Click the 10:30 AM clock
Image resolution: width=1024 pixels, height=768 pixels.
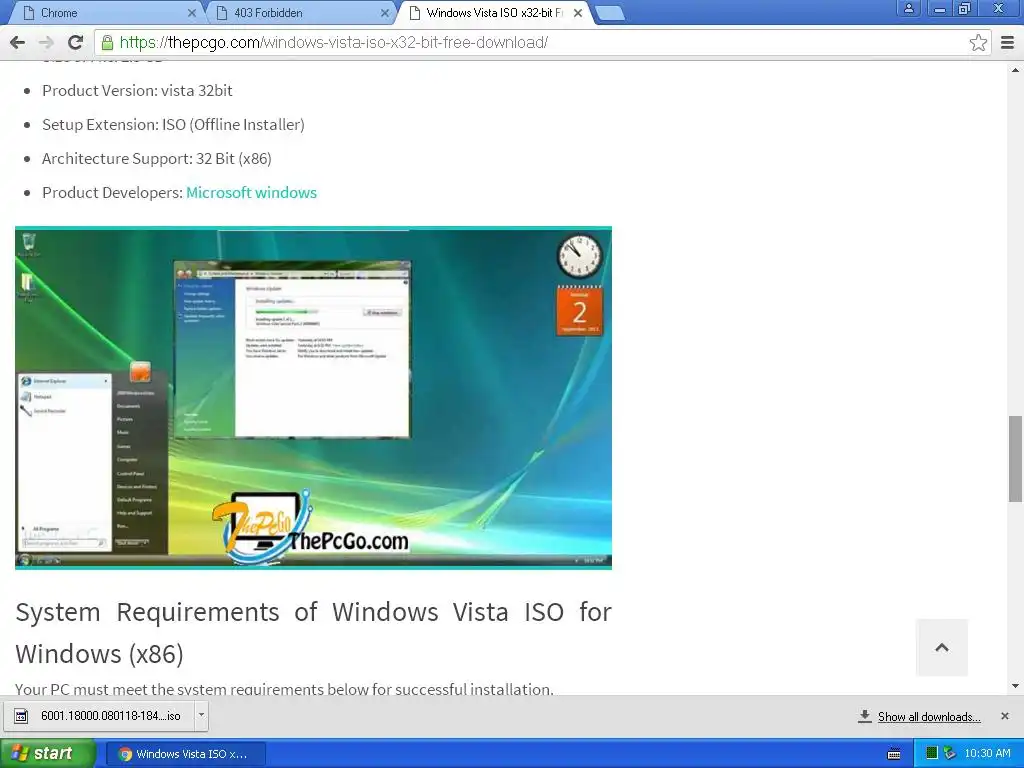[987, 754]
